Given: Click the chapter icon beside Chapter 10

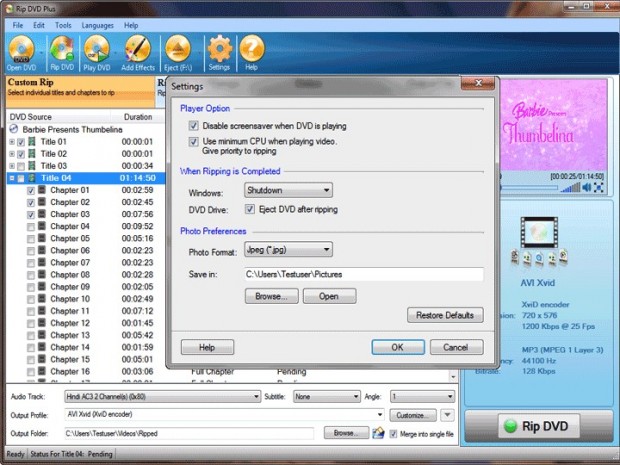Looking at the screenshot, I should (42, 299).
